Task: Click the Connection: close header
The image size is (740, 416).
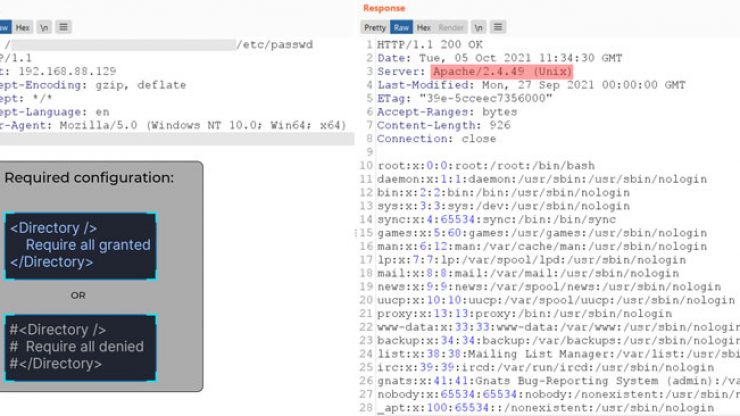Action: click(x=436, y=139)
